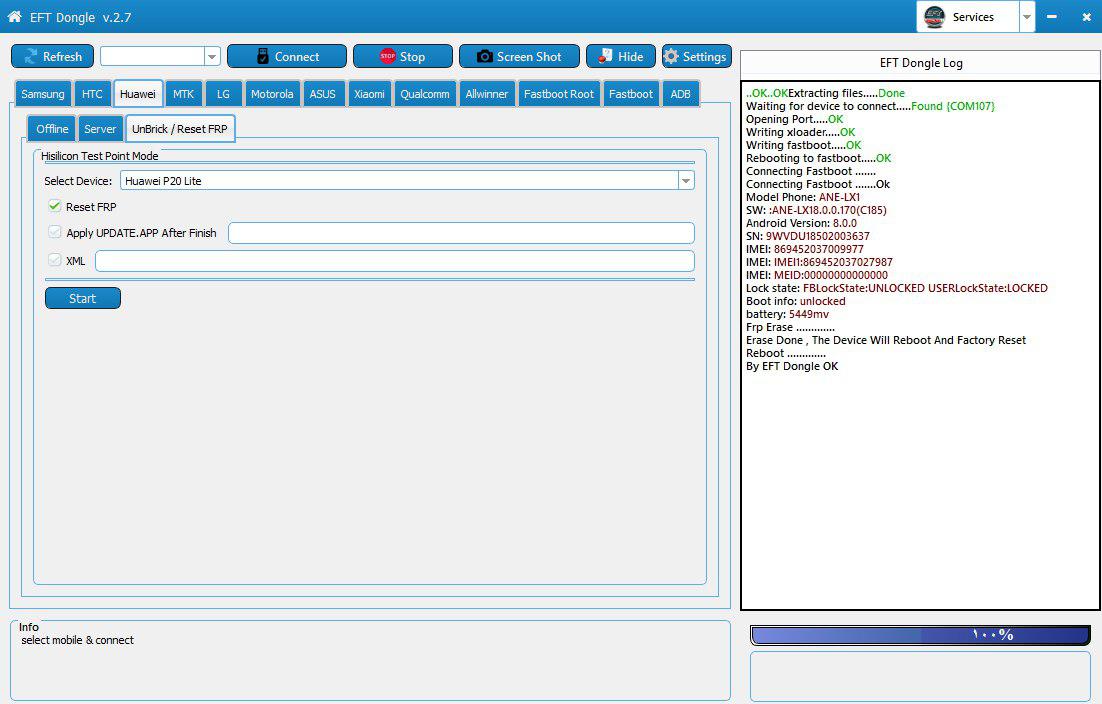
Task: Toggle the Reset FRP checkbox
Action: coord(54,206)
